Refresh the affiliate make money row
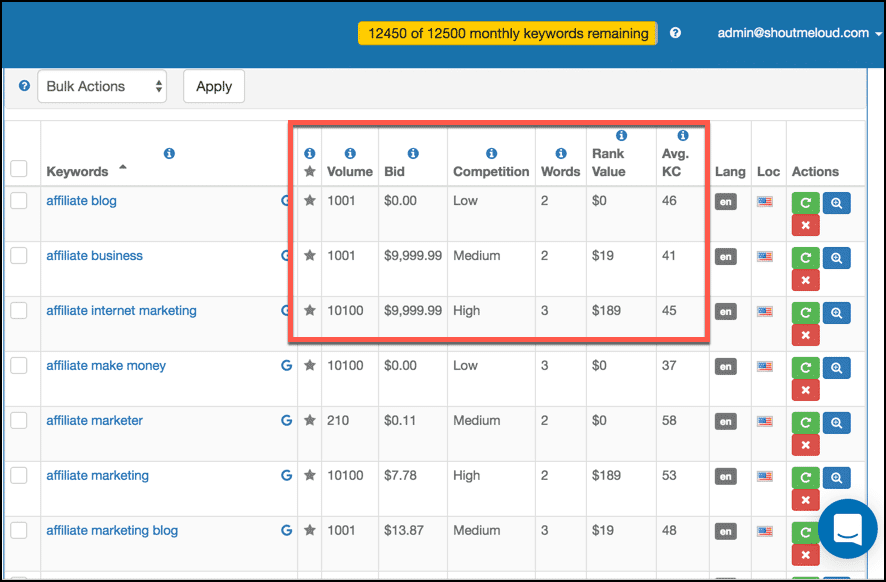 (805, 368)
